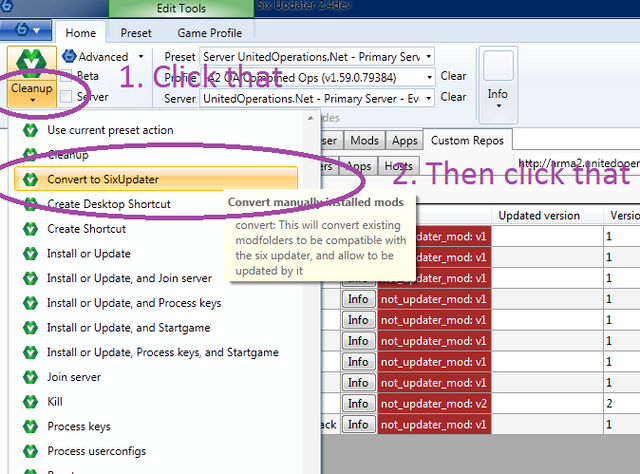Screen dimensions: 640x474
Task: Open the Six Updater application menu button
Action: 26,30
